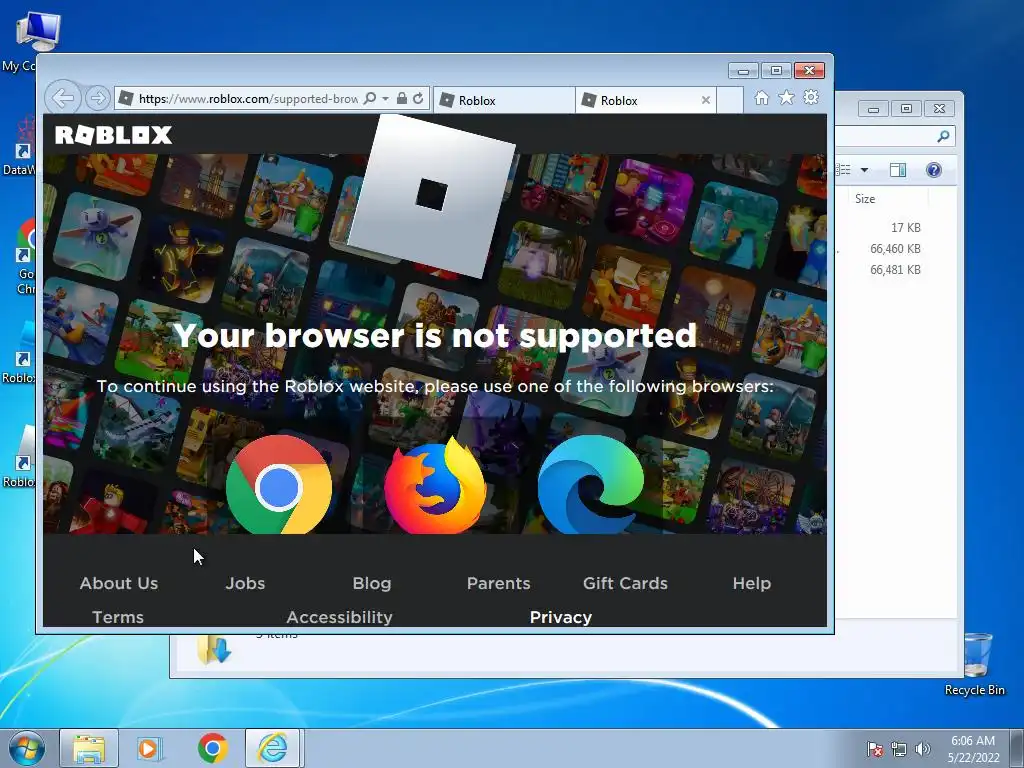
Task: Select the 66,481 KB file size entry
Action: 895,269
